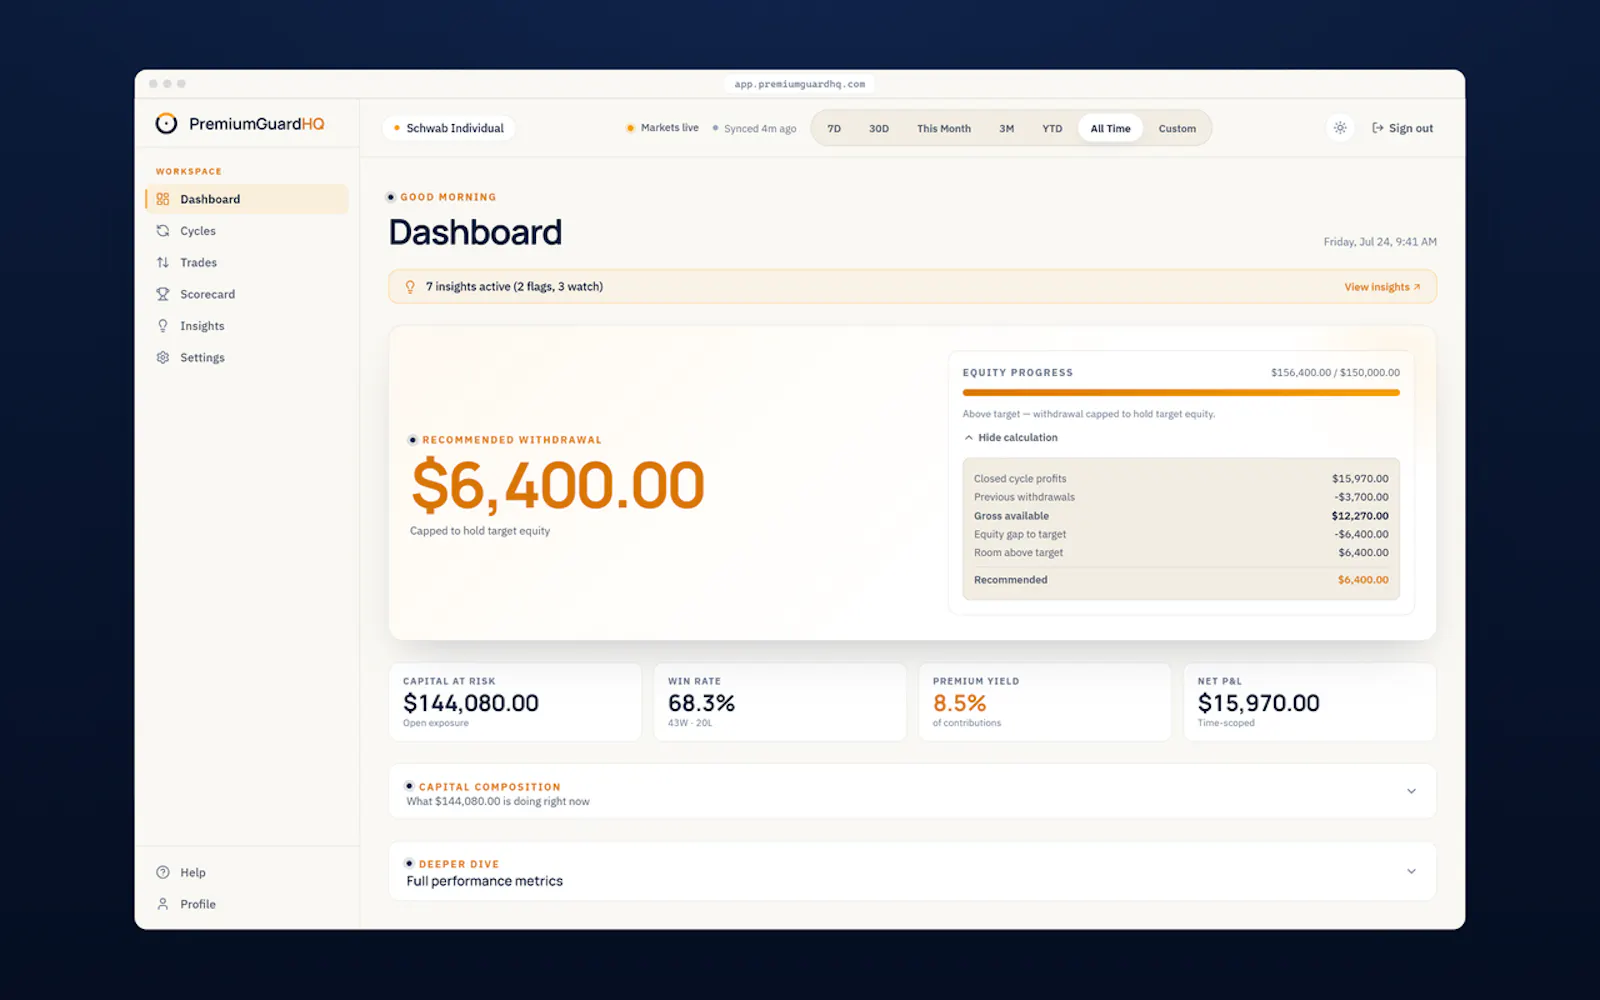The height and width of the screenshot is (1000, 1600).
Task: Open the Help page label
Action: [x=193, y=872]
